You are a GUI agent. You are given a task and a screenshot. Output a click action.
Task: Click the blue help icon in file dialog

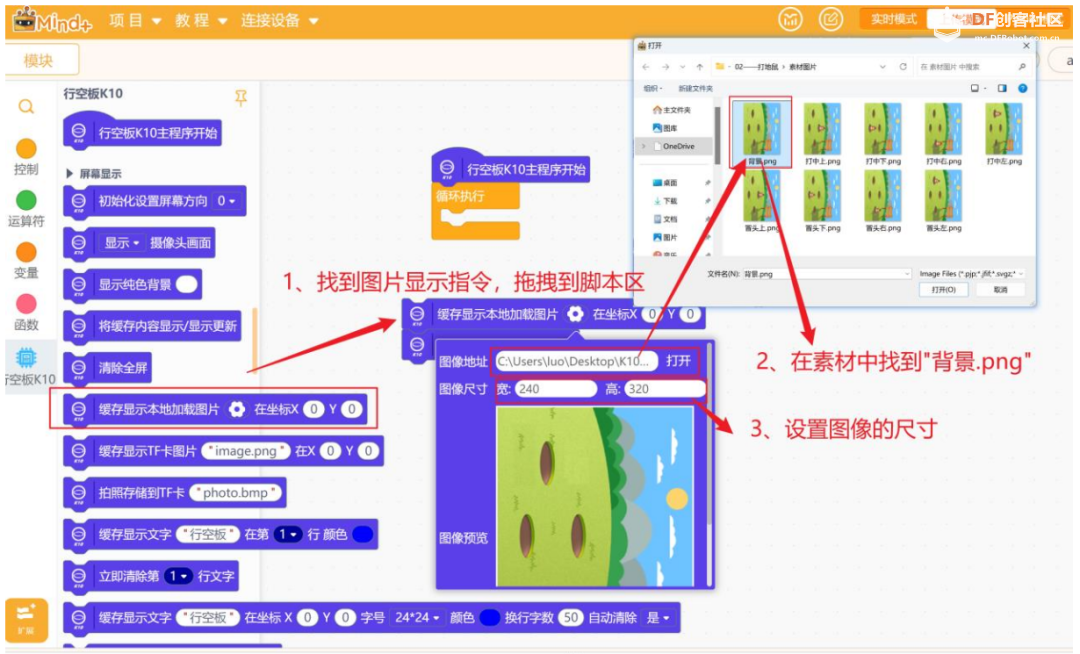coord(1023,88)
